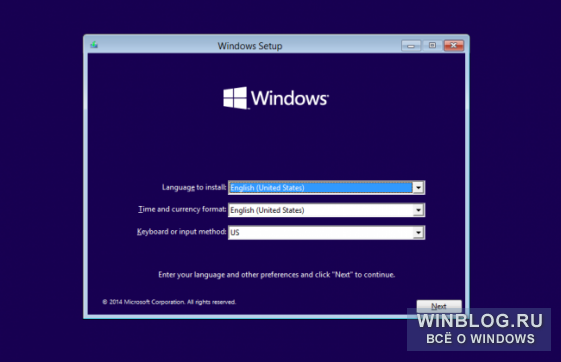561x362 pixels.
Task: Open Keyboard or input method dropdown arrow
Action: (418, 233)
